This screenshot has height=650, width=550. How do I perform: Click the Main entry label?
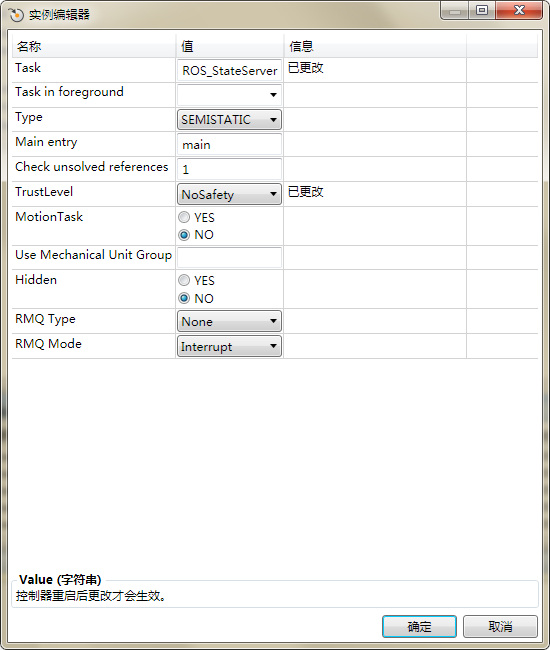point(46,142)
